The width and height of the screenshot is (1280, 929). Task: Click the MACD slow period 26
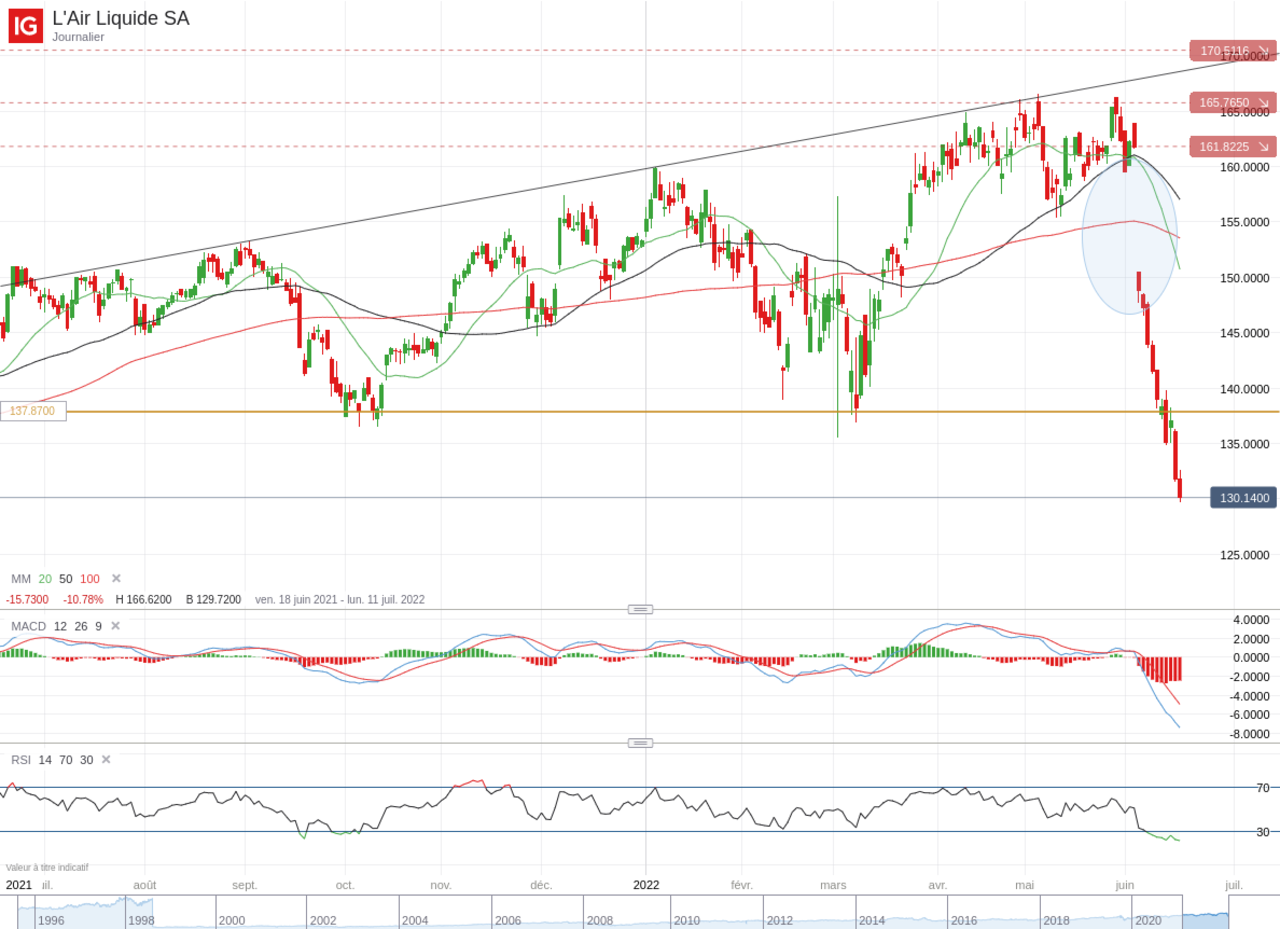81,626
